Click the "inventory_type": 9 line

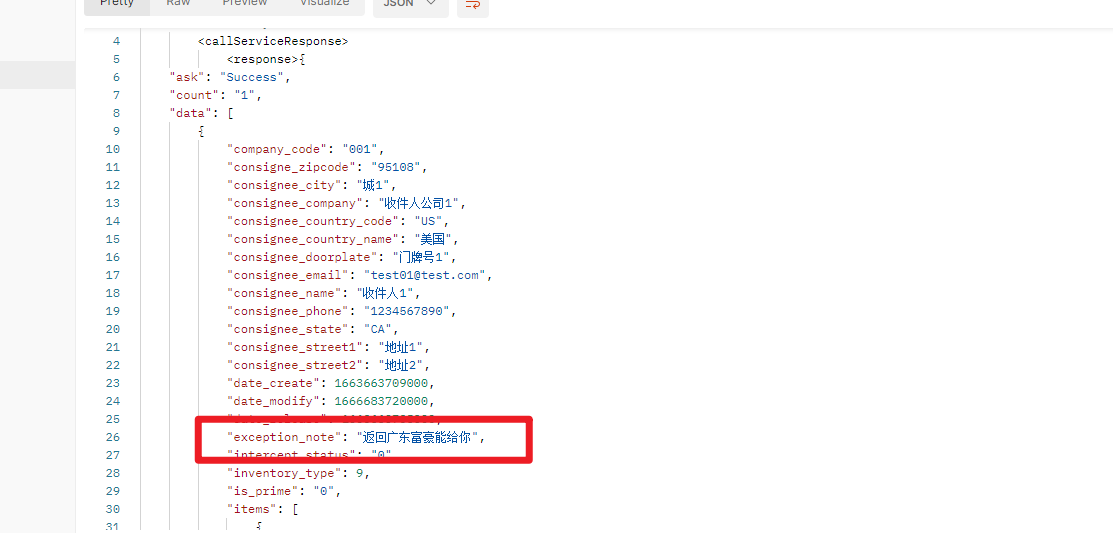[x=298, y=473]
